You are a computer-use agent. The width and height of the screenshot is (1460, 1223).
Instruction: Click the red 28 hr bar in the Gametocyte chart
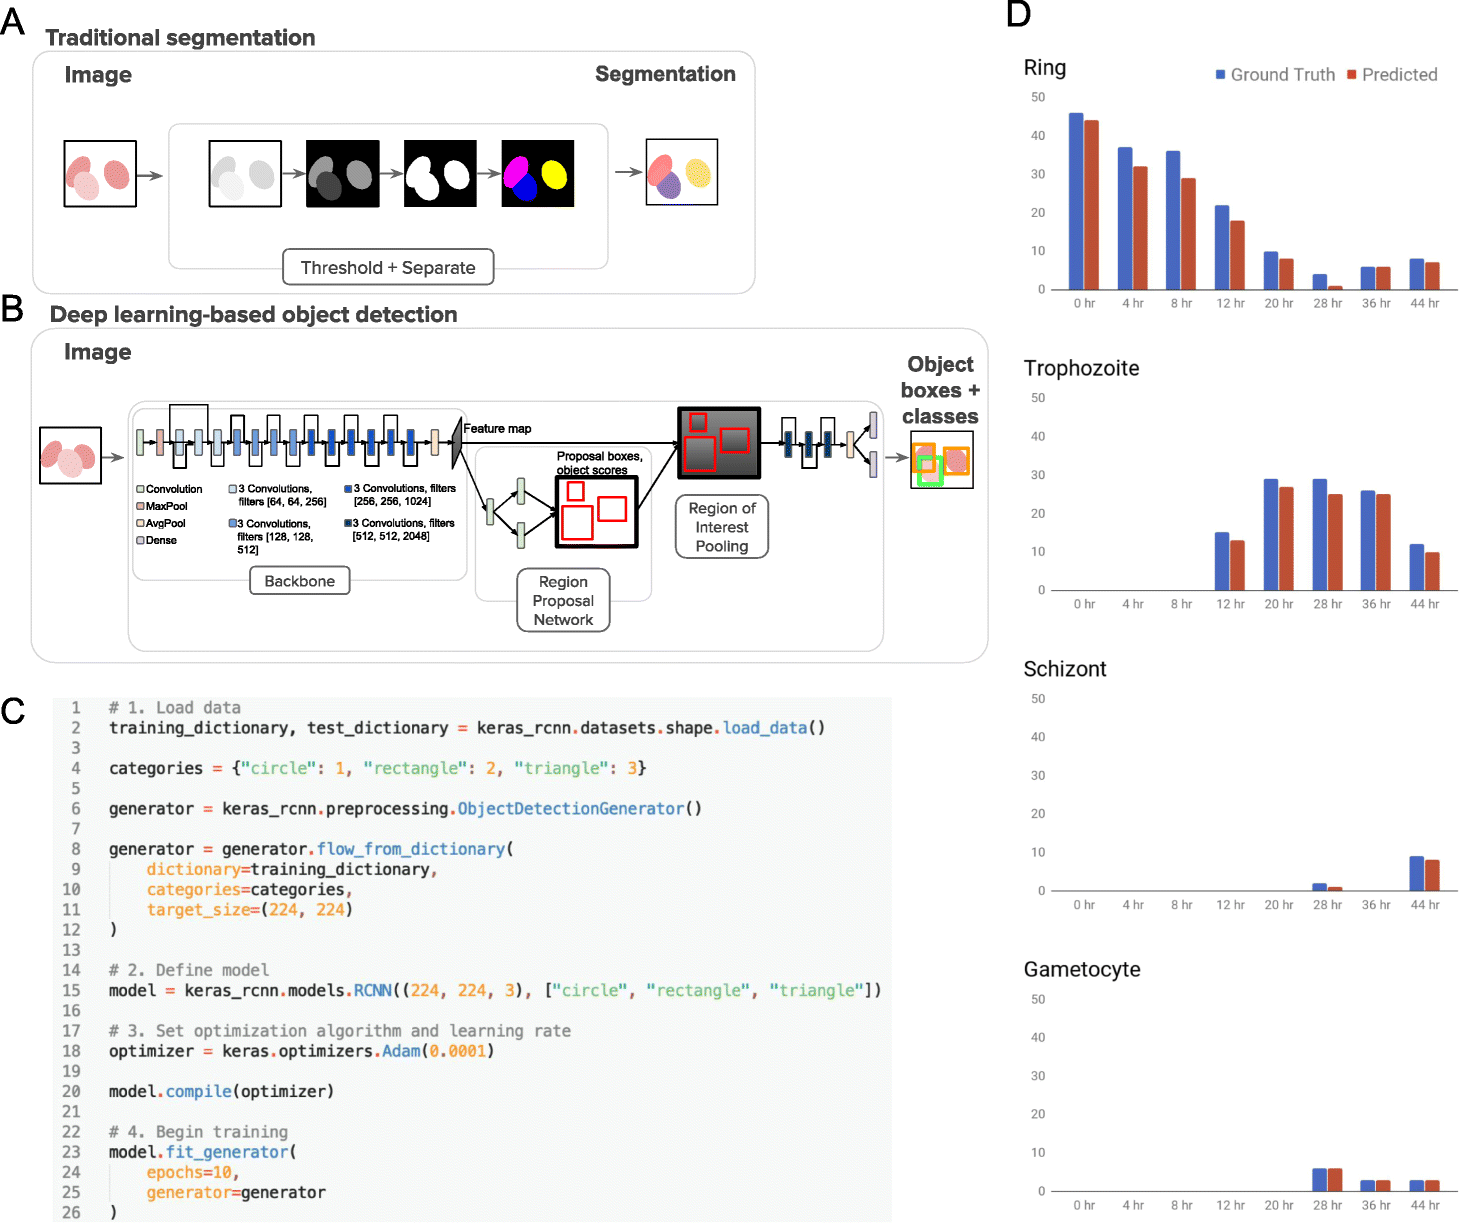(x=1335, y=1180)
